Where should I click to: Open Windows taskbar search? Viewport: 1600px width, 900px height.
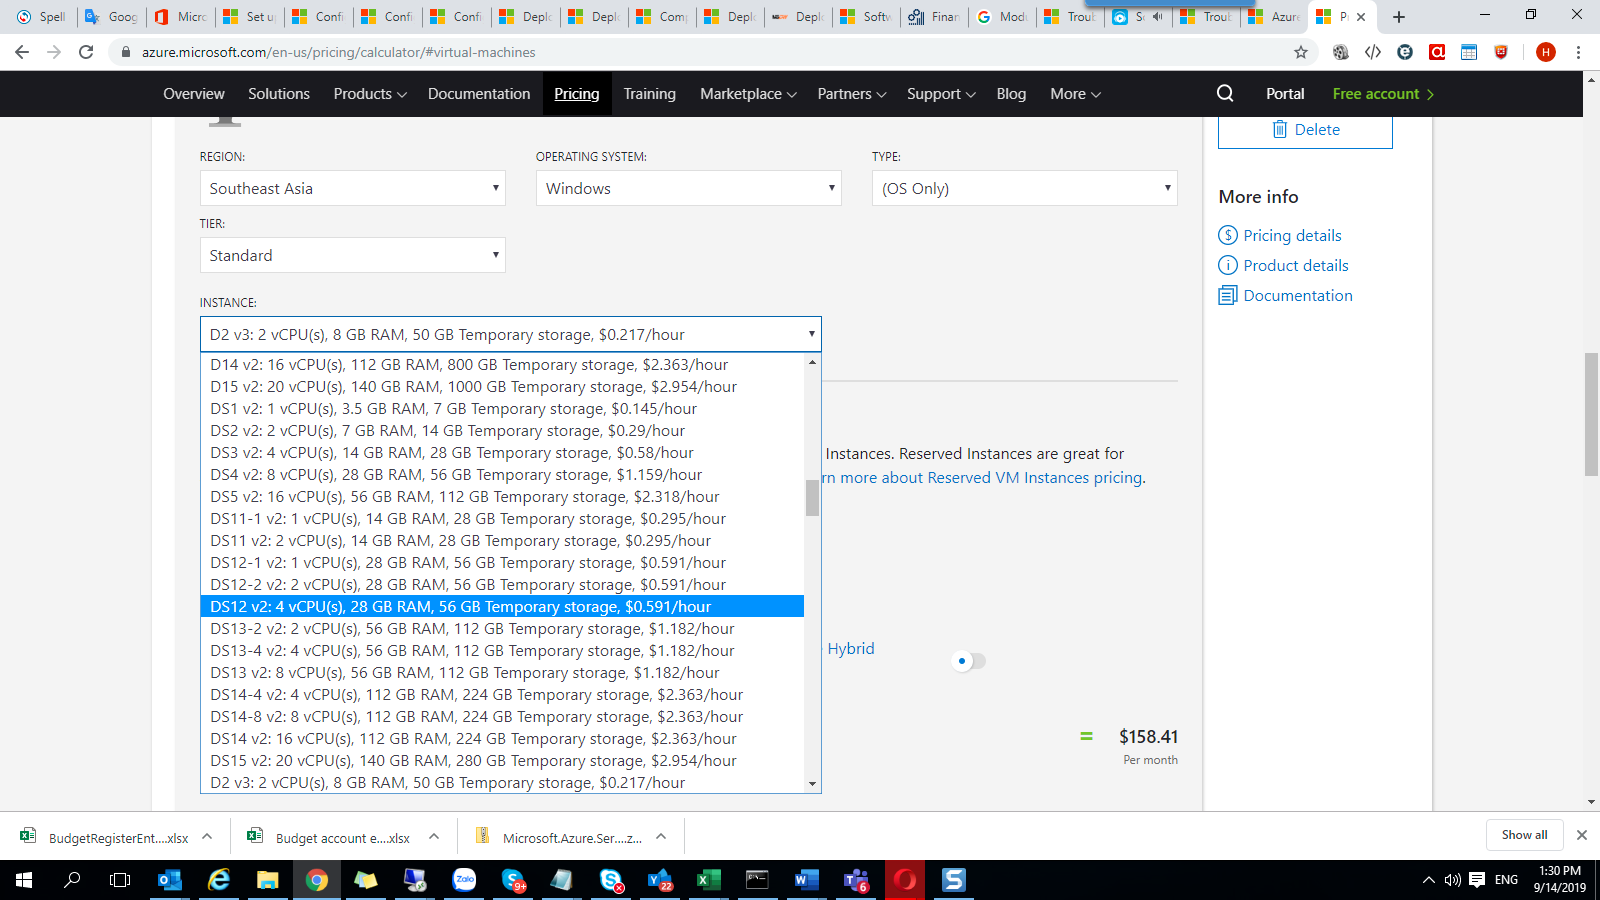coord(72,880)
